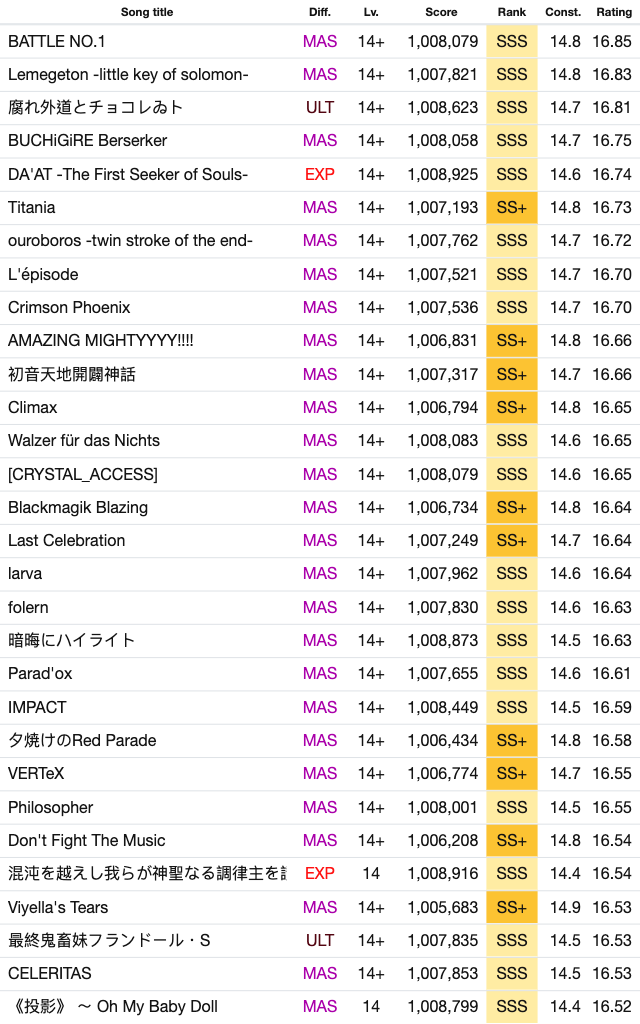
Task: Select the EXP difficulty label for DA'AT
Action: [320, 174]
